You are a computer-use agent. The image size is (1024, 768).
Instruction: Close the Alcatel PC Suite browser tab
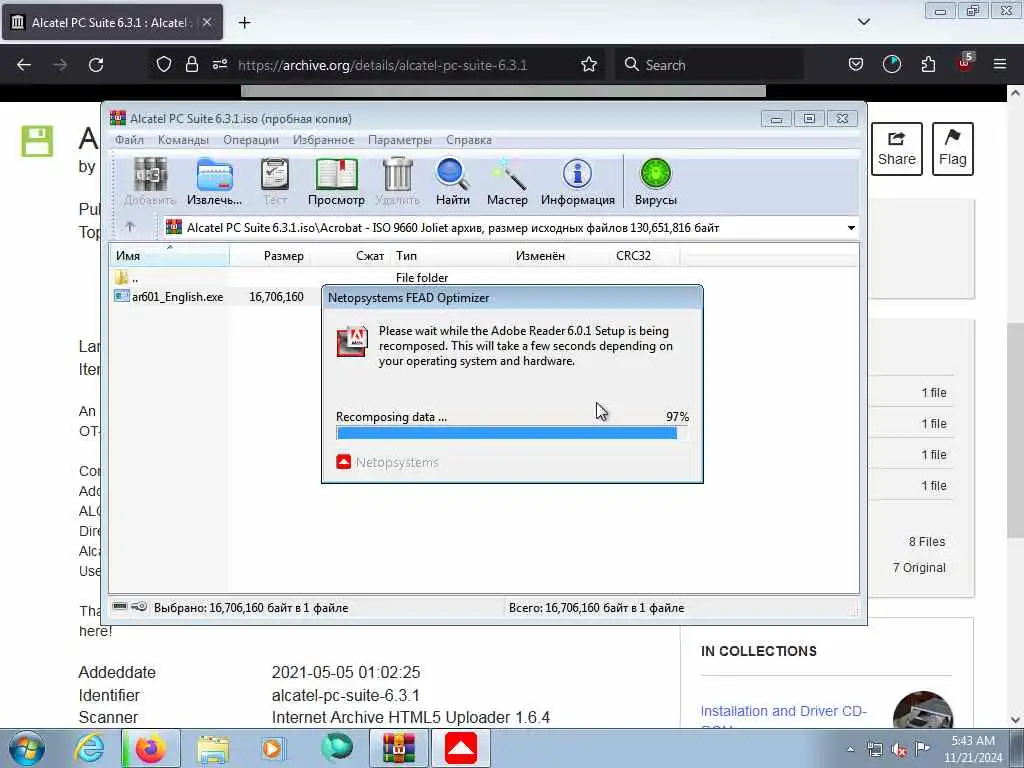206,22
